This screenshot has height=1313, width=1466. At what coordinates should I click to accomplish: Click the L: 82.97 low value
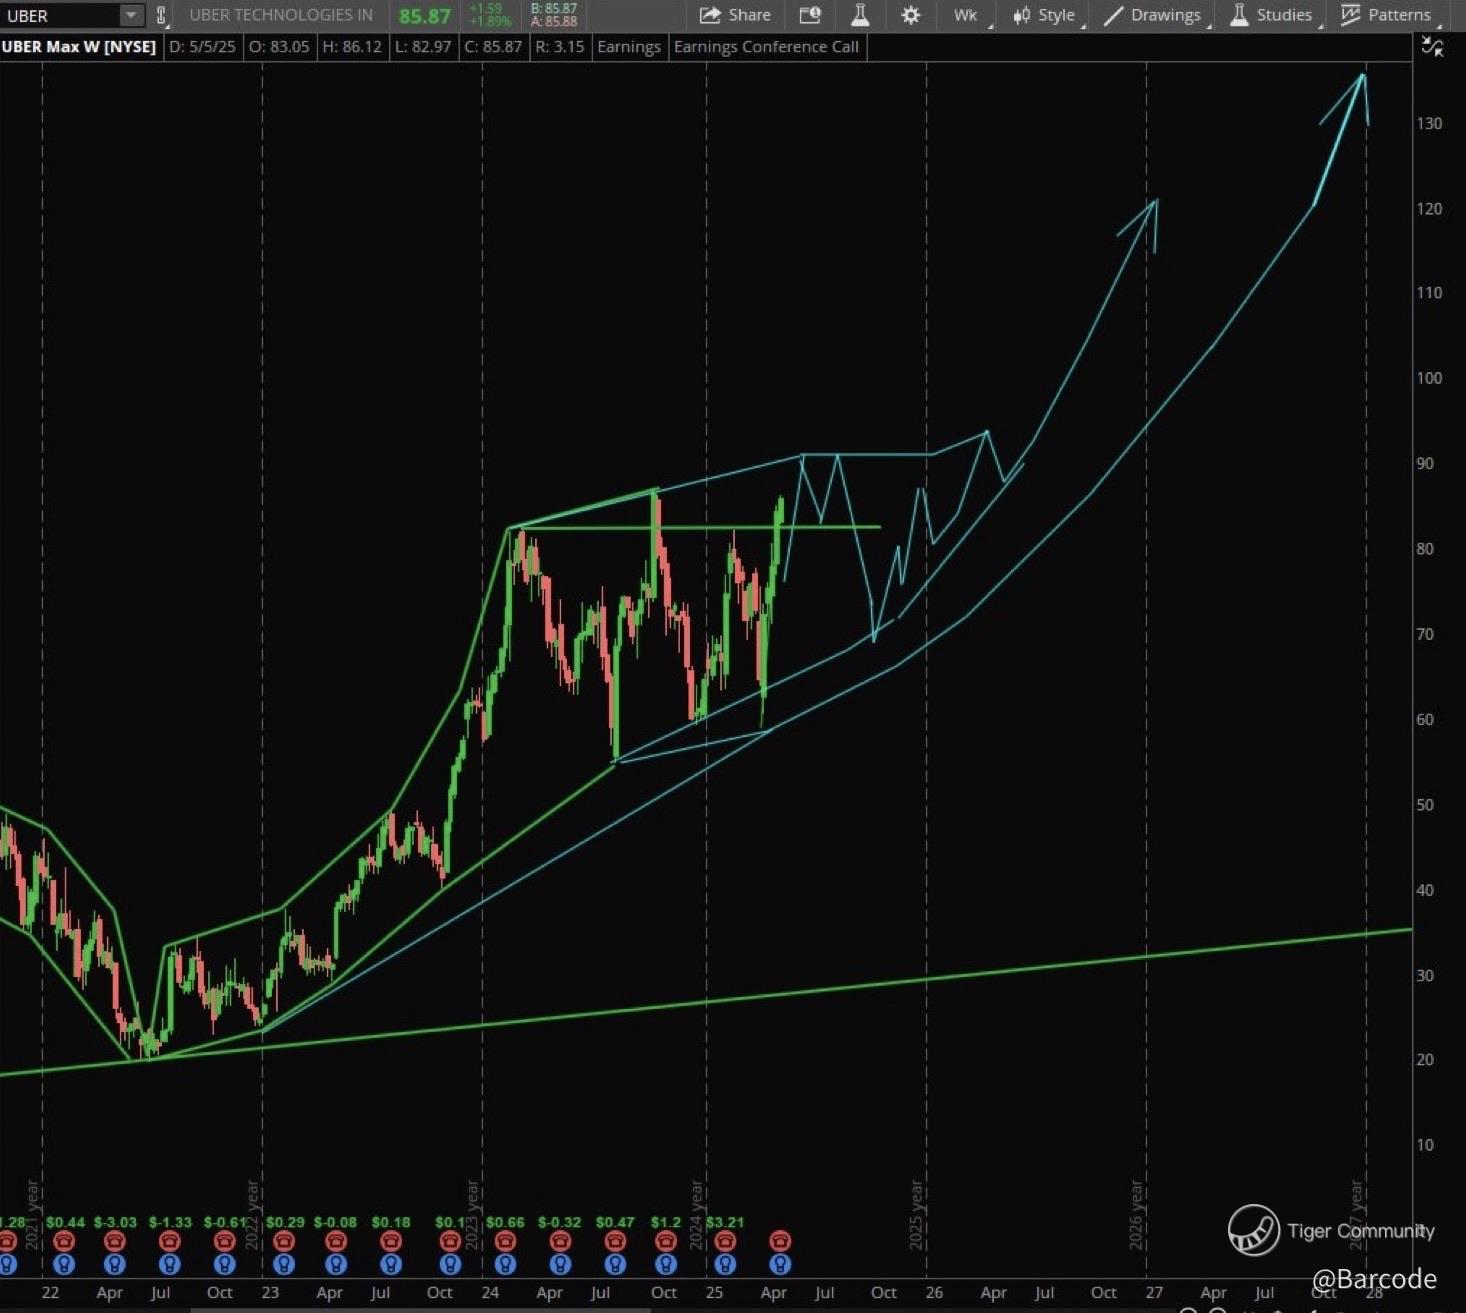(424, 47)
